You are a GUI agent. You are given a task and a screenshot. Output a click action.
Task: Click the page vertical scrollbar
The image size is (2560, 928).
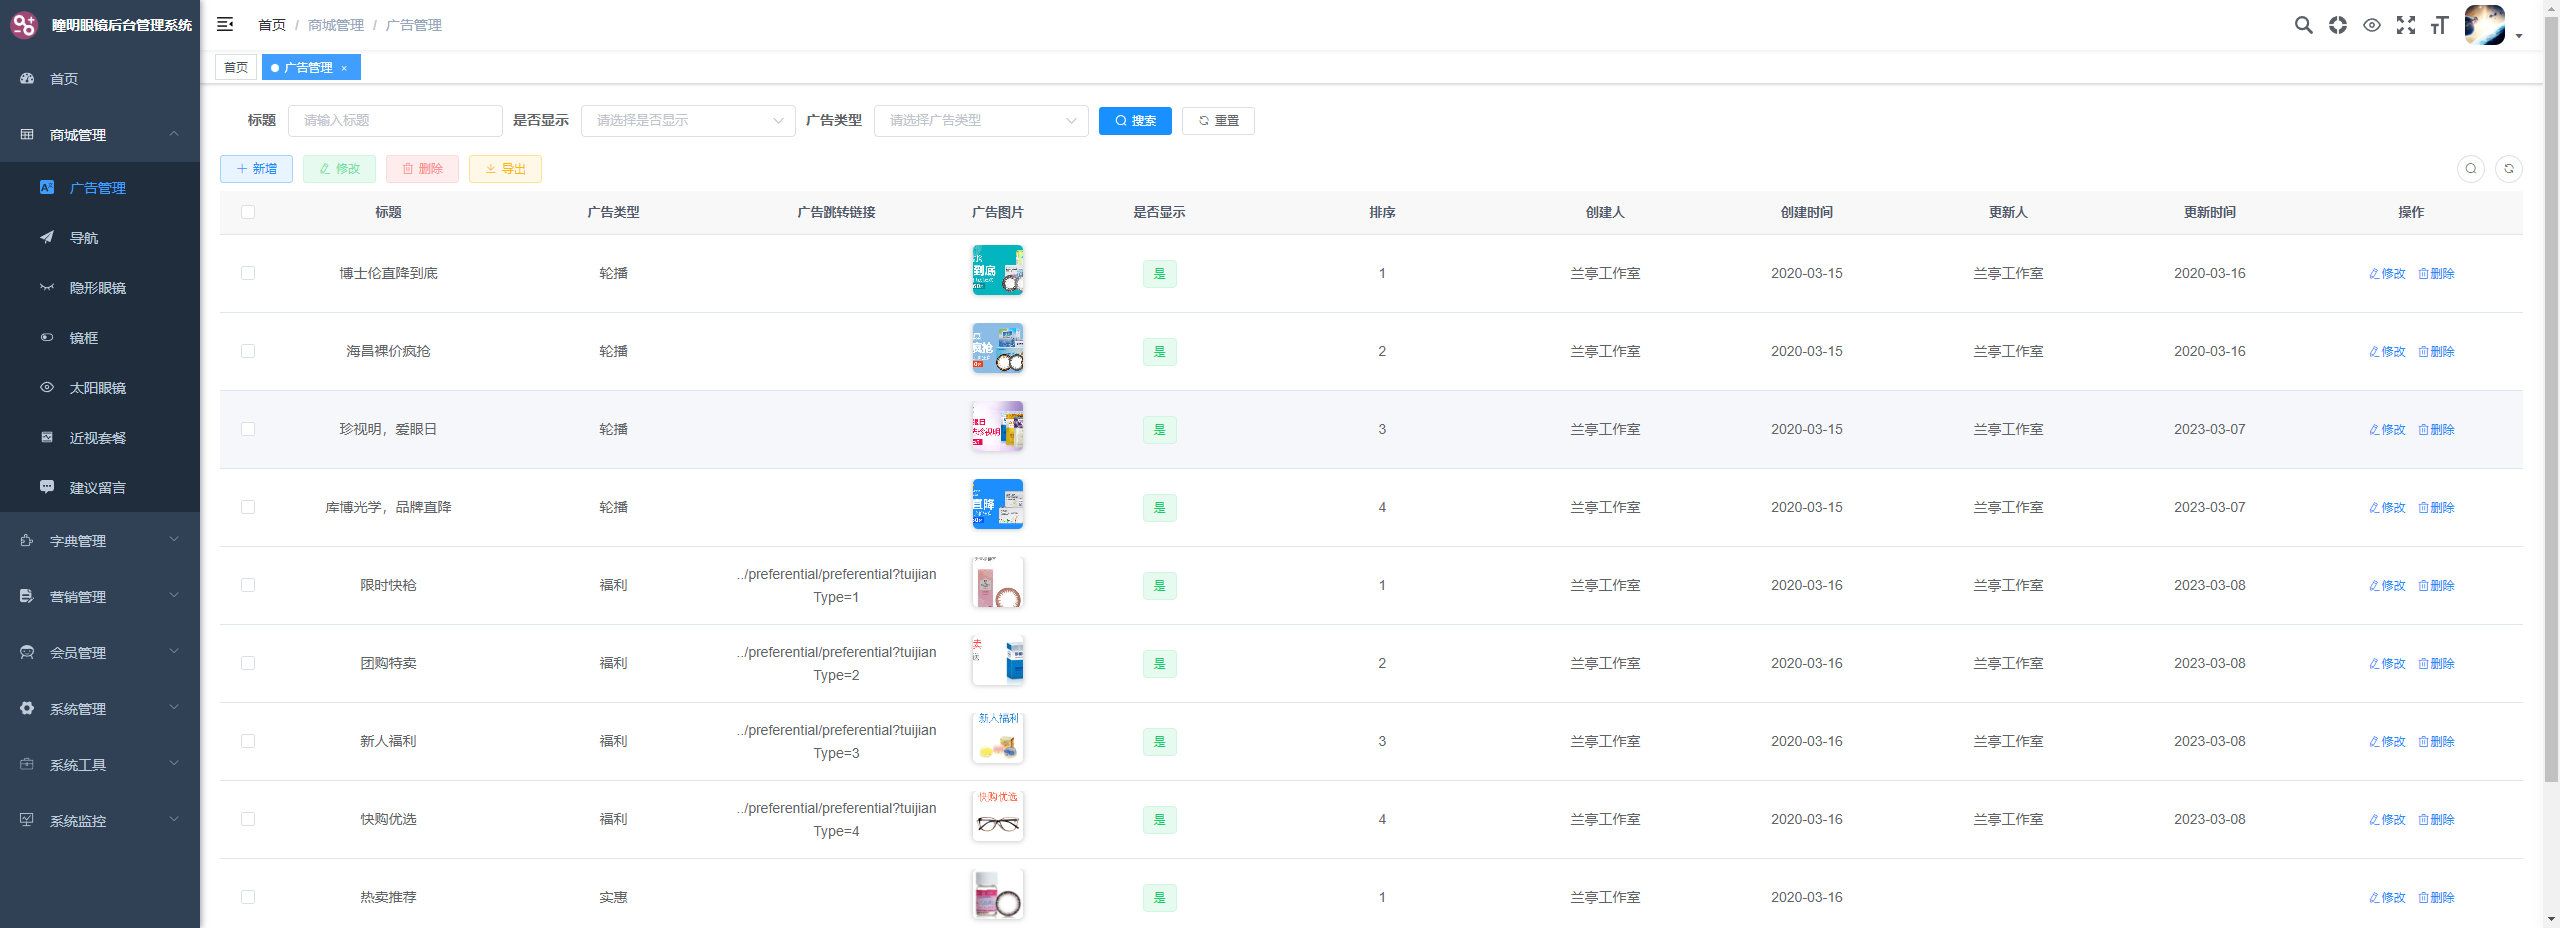tap(2551, 400)
